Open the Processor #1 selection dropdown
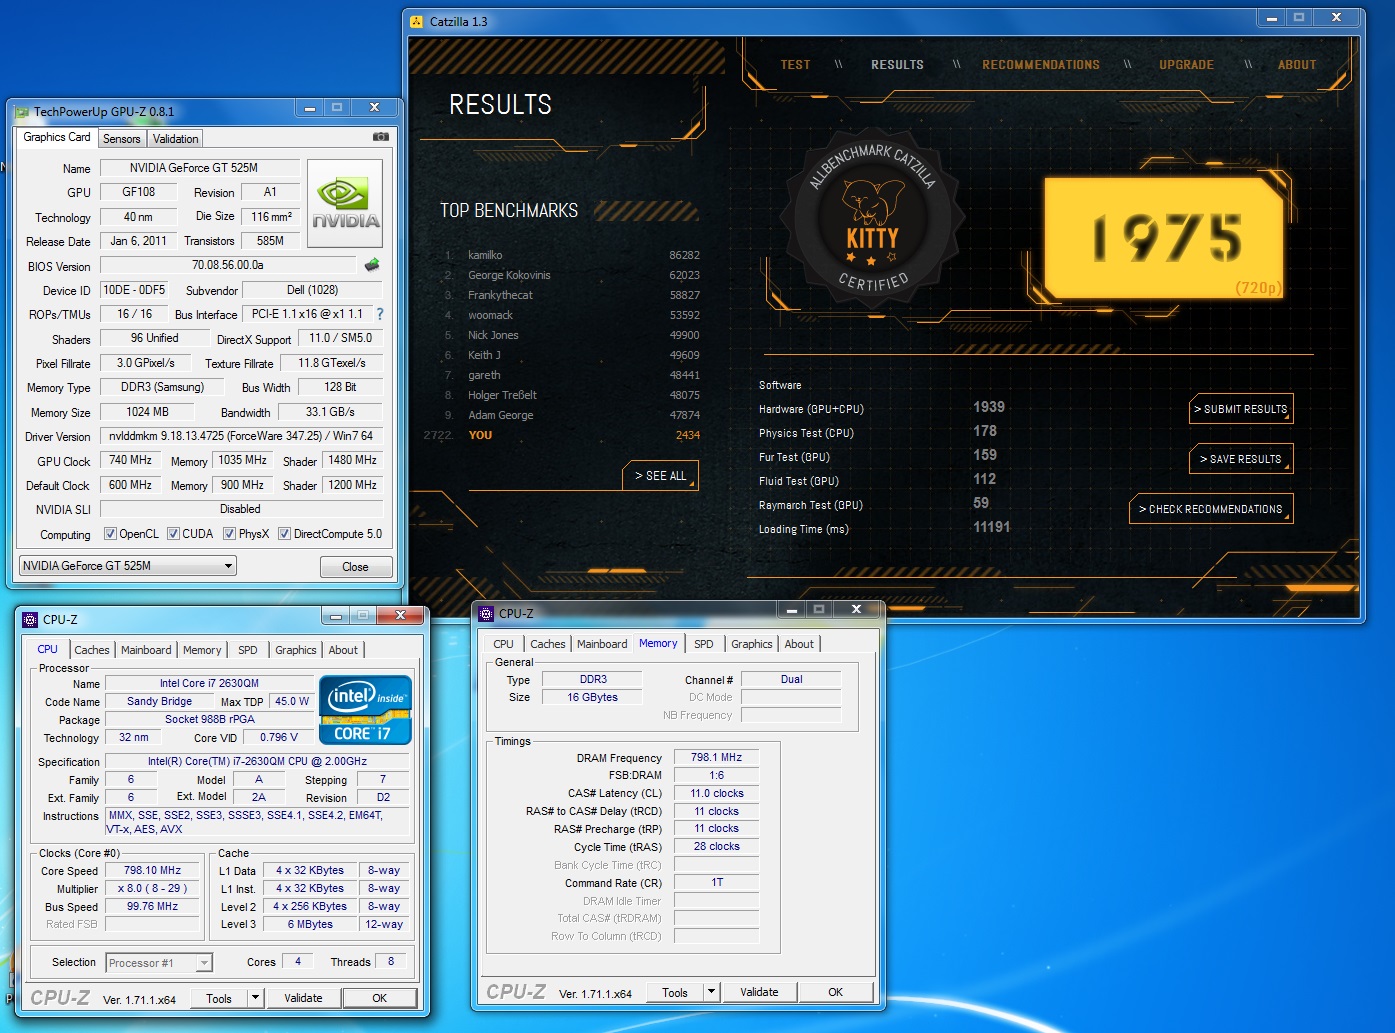This screenshot has width=1395, height=1033. click(x=159, y=963)
